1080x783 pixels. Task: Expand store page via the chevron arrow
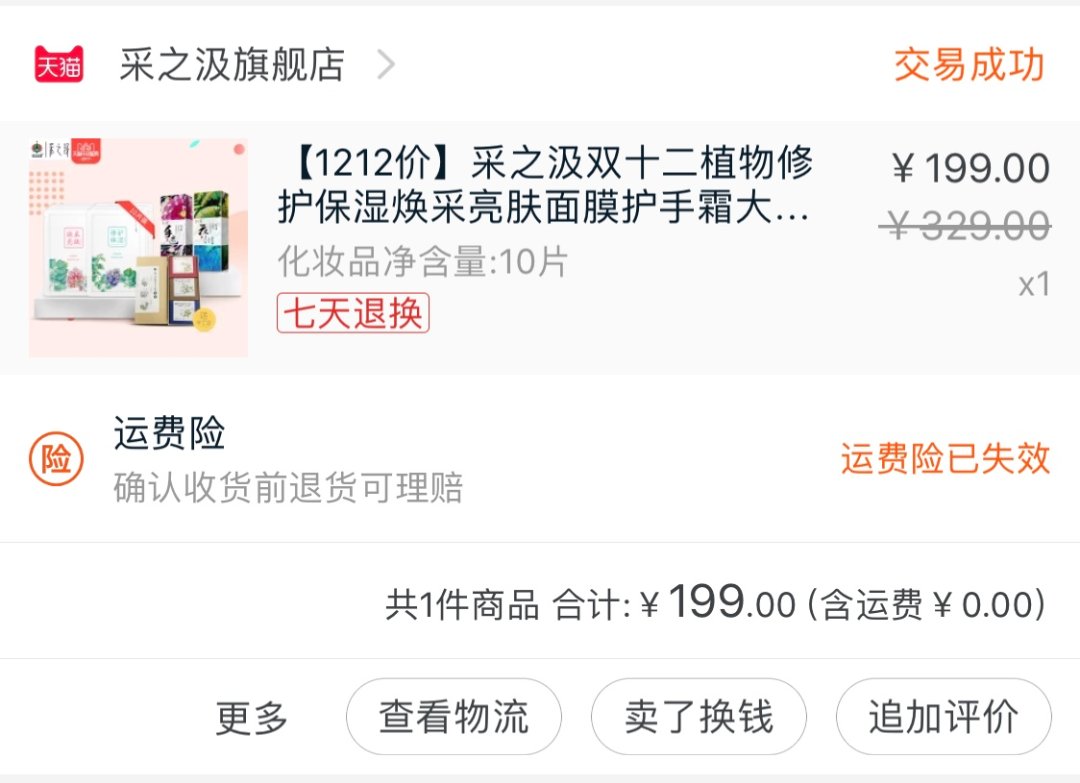(386, 65)
